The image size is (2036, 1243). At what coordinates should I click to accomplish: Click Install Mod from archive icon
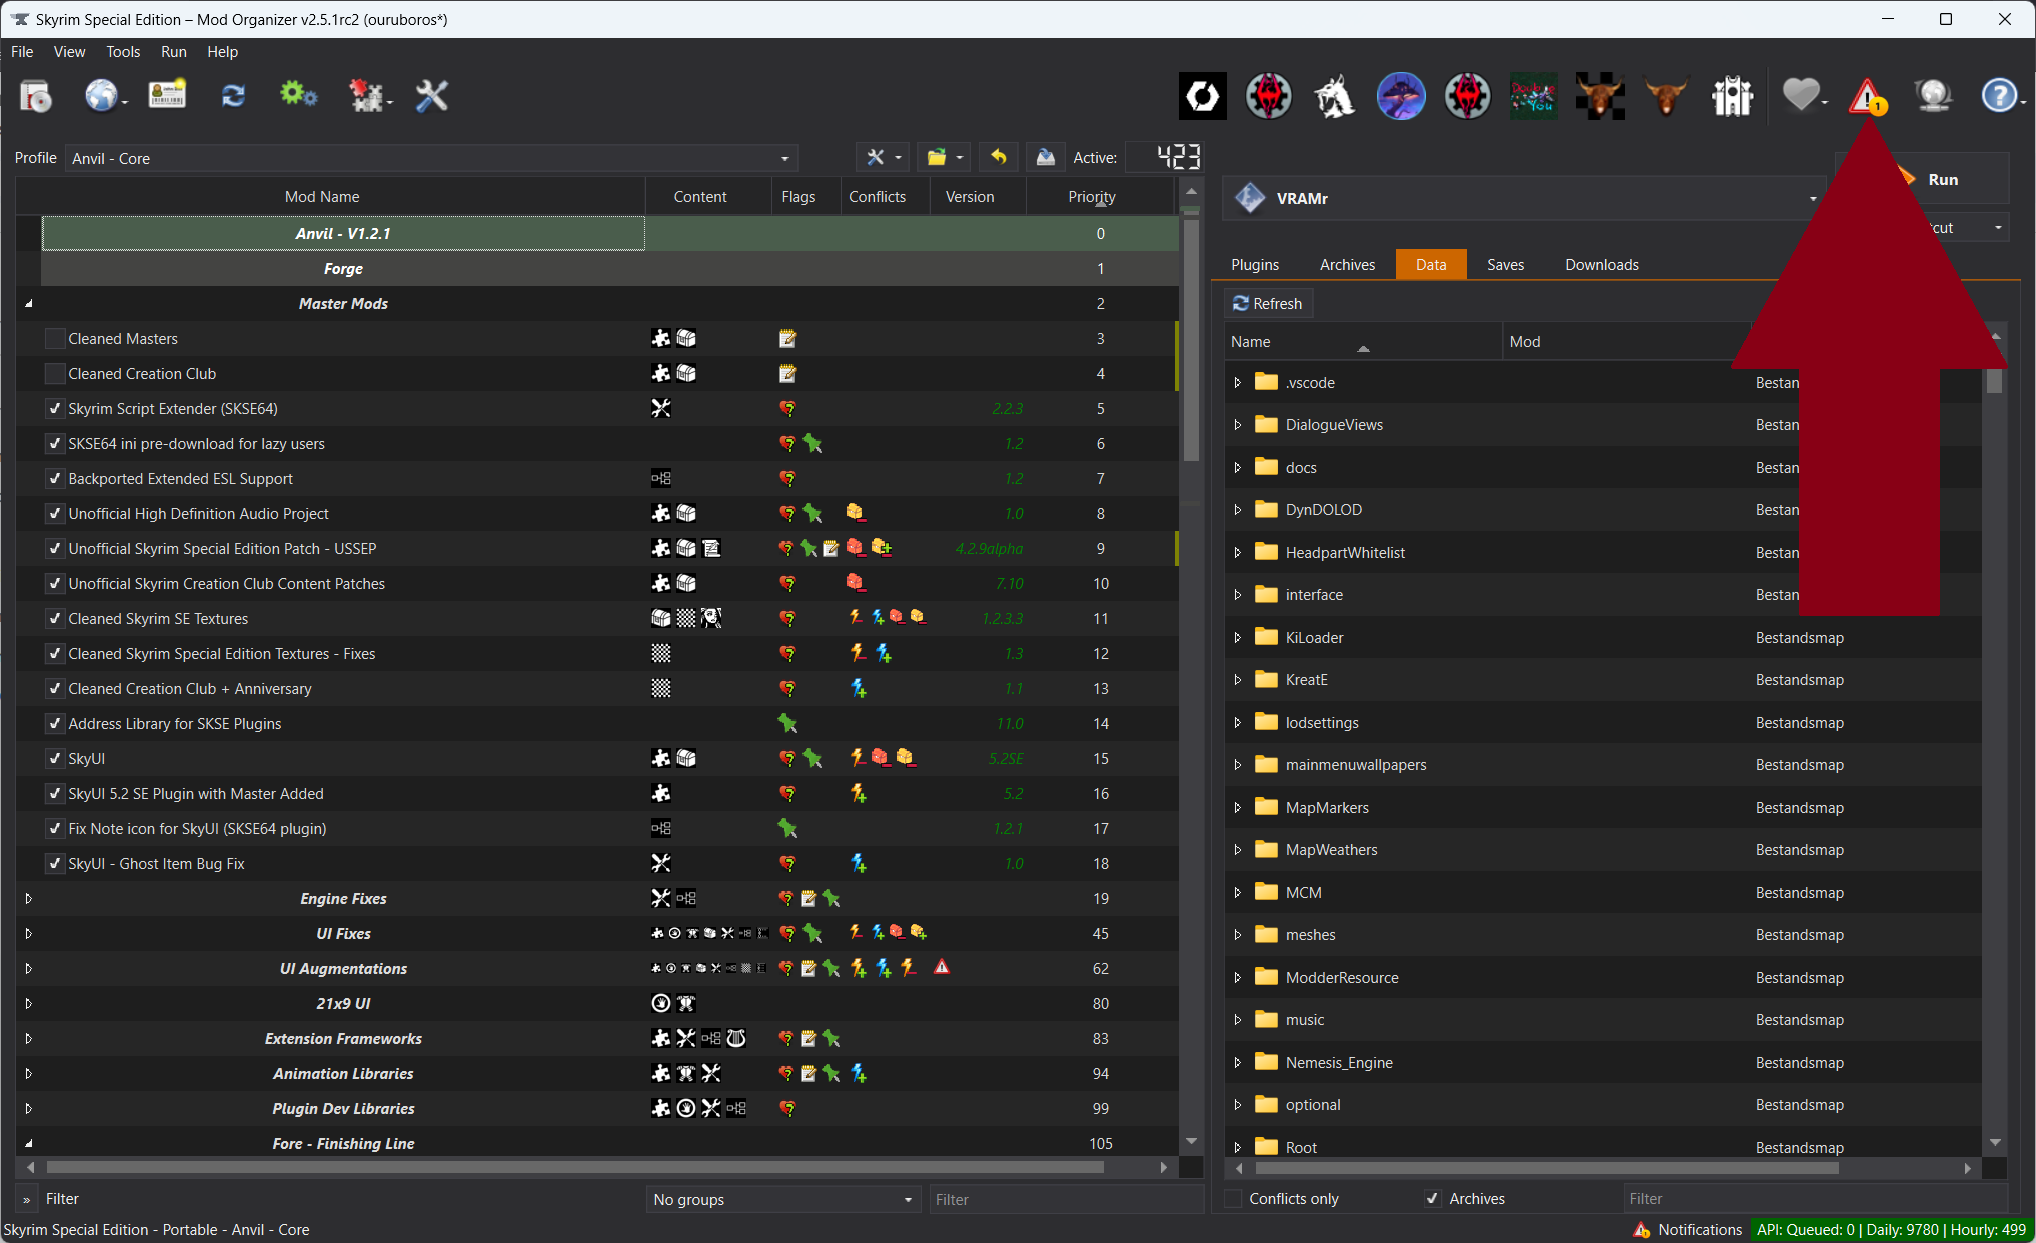[x=36, y=96]
